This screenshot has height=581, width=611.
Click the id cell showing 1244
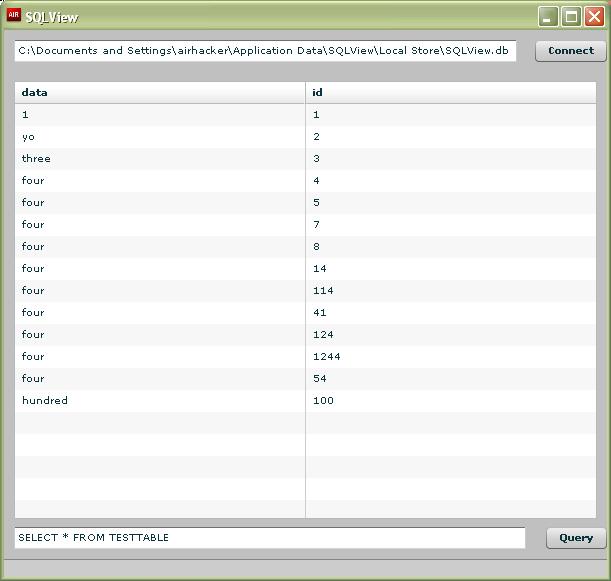451,357
